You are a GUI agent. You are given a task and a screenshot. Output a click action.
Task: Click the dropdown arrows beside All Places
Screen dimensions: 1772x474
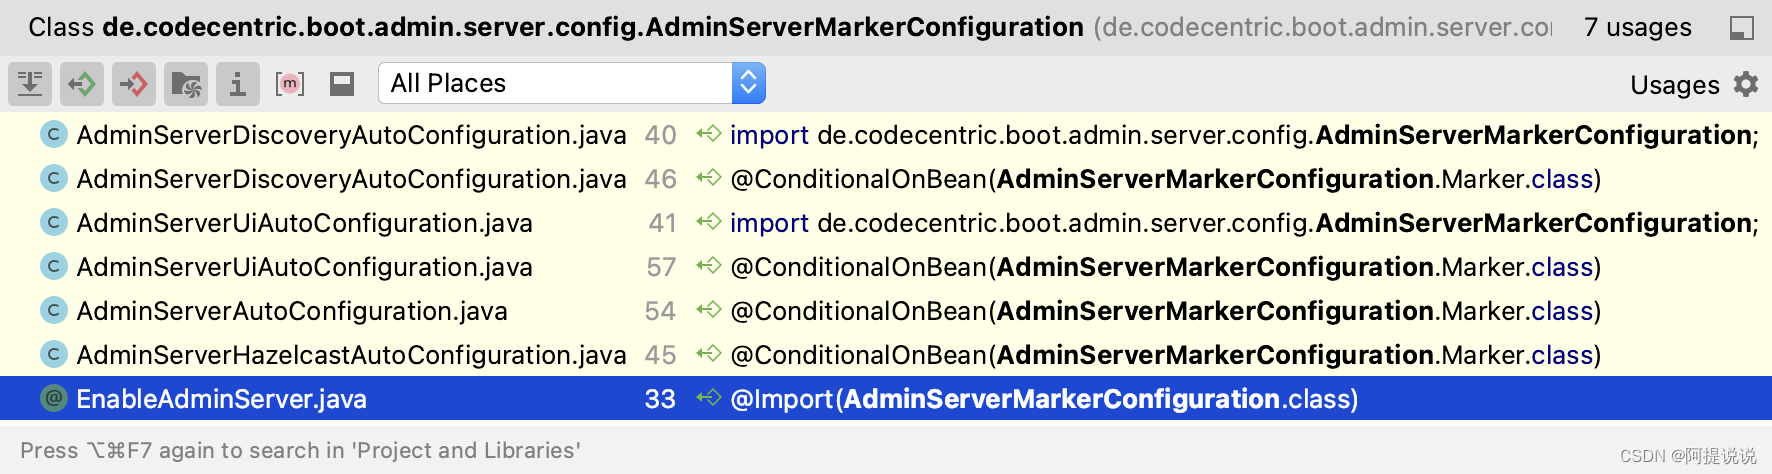pyautogui.click(x=749, y=84)
